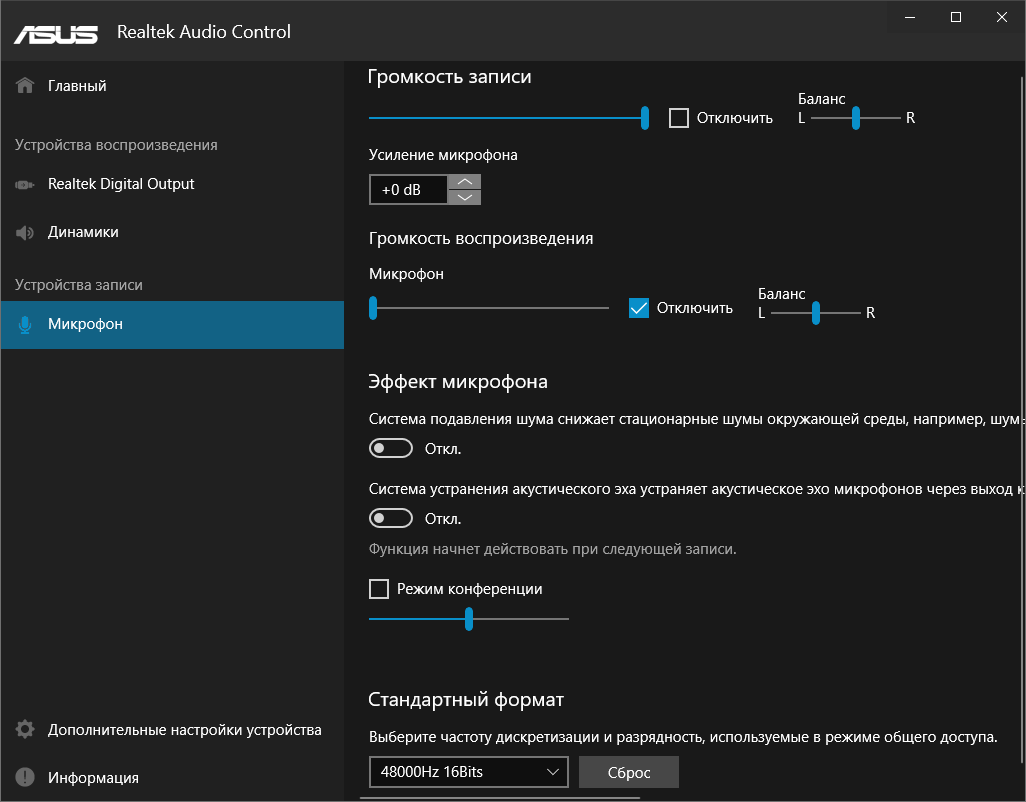This screenshot has height=802, width=1026.
Task: Open Дополнительные настройки устройства via gear icon
Action: (24, 730)
